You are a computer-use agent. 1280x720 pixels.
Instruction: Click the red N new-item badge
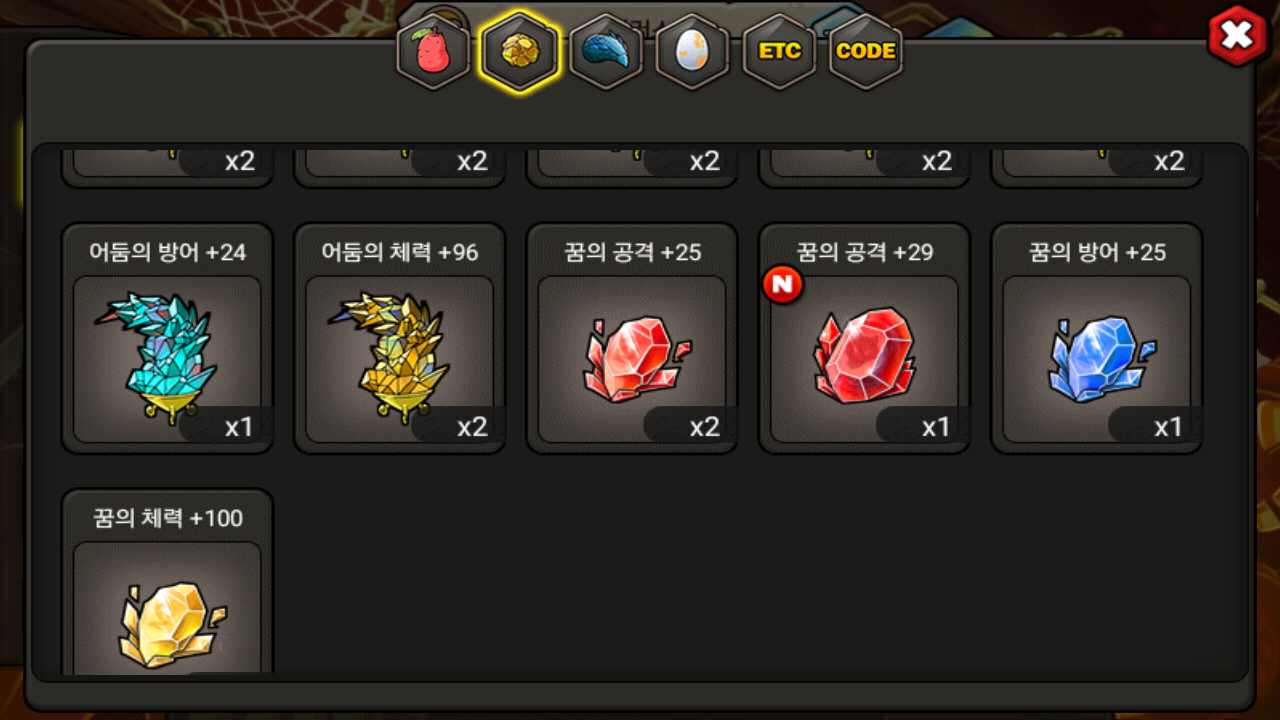[783, 285]
